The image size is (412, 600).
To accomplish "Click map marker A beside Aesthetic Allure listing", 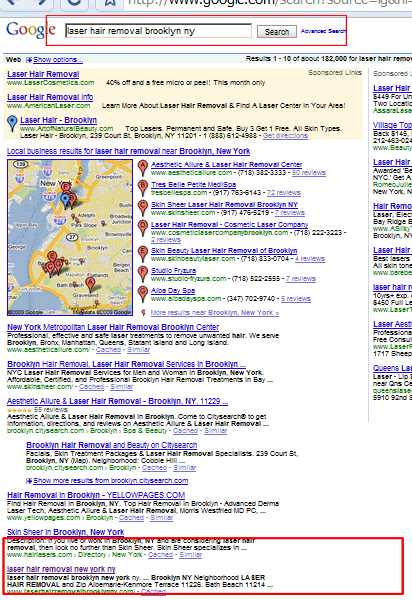I will click(x=143, y=168).
